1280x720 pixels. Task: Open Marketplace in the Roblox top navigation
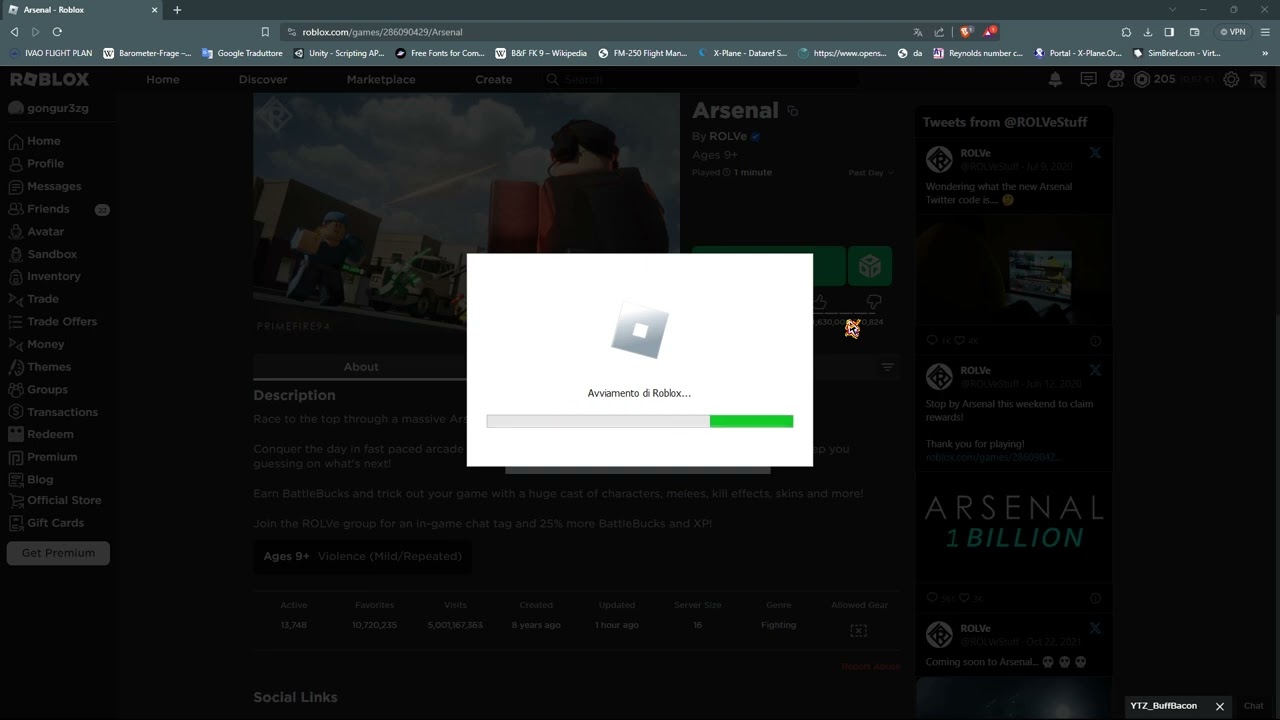point(381,79)
